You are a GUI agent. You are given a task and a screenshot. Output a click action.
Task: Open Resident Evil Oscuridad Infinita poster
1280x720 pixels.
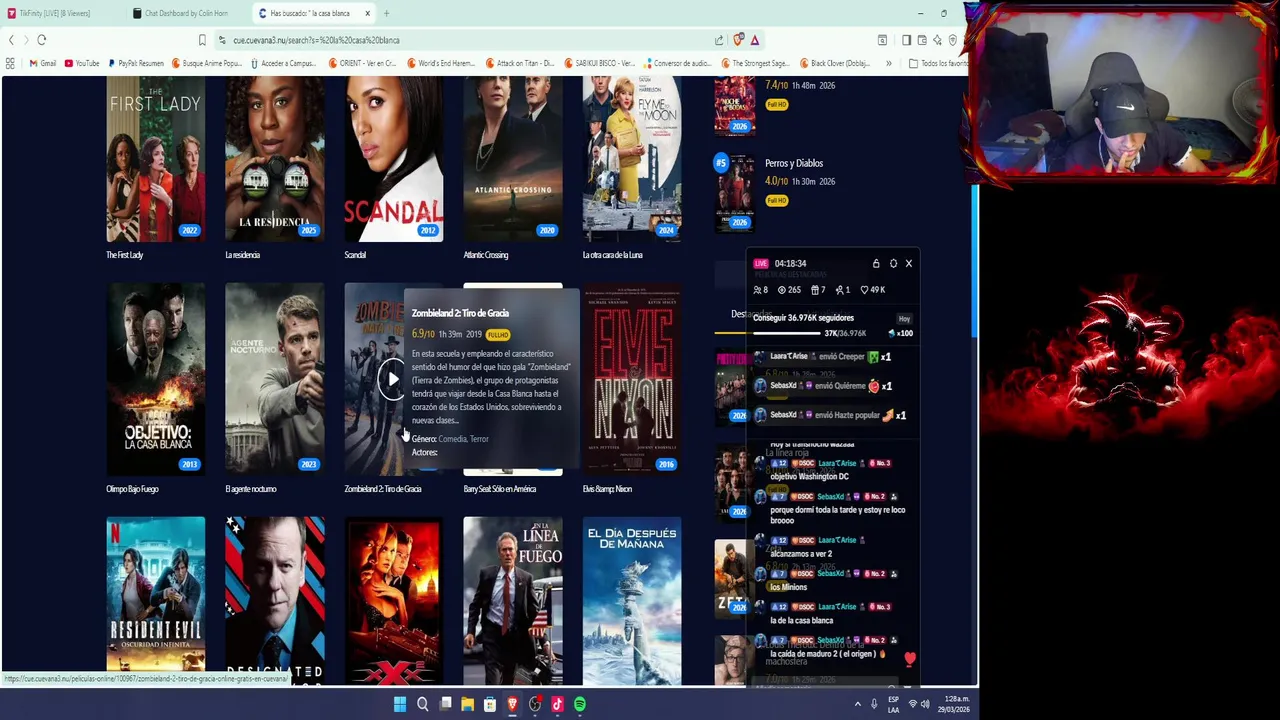click(x=156, y=601)
